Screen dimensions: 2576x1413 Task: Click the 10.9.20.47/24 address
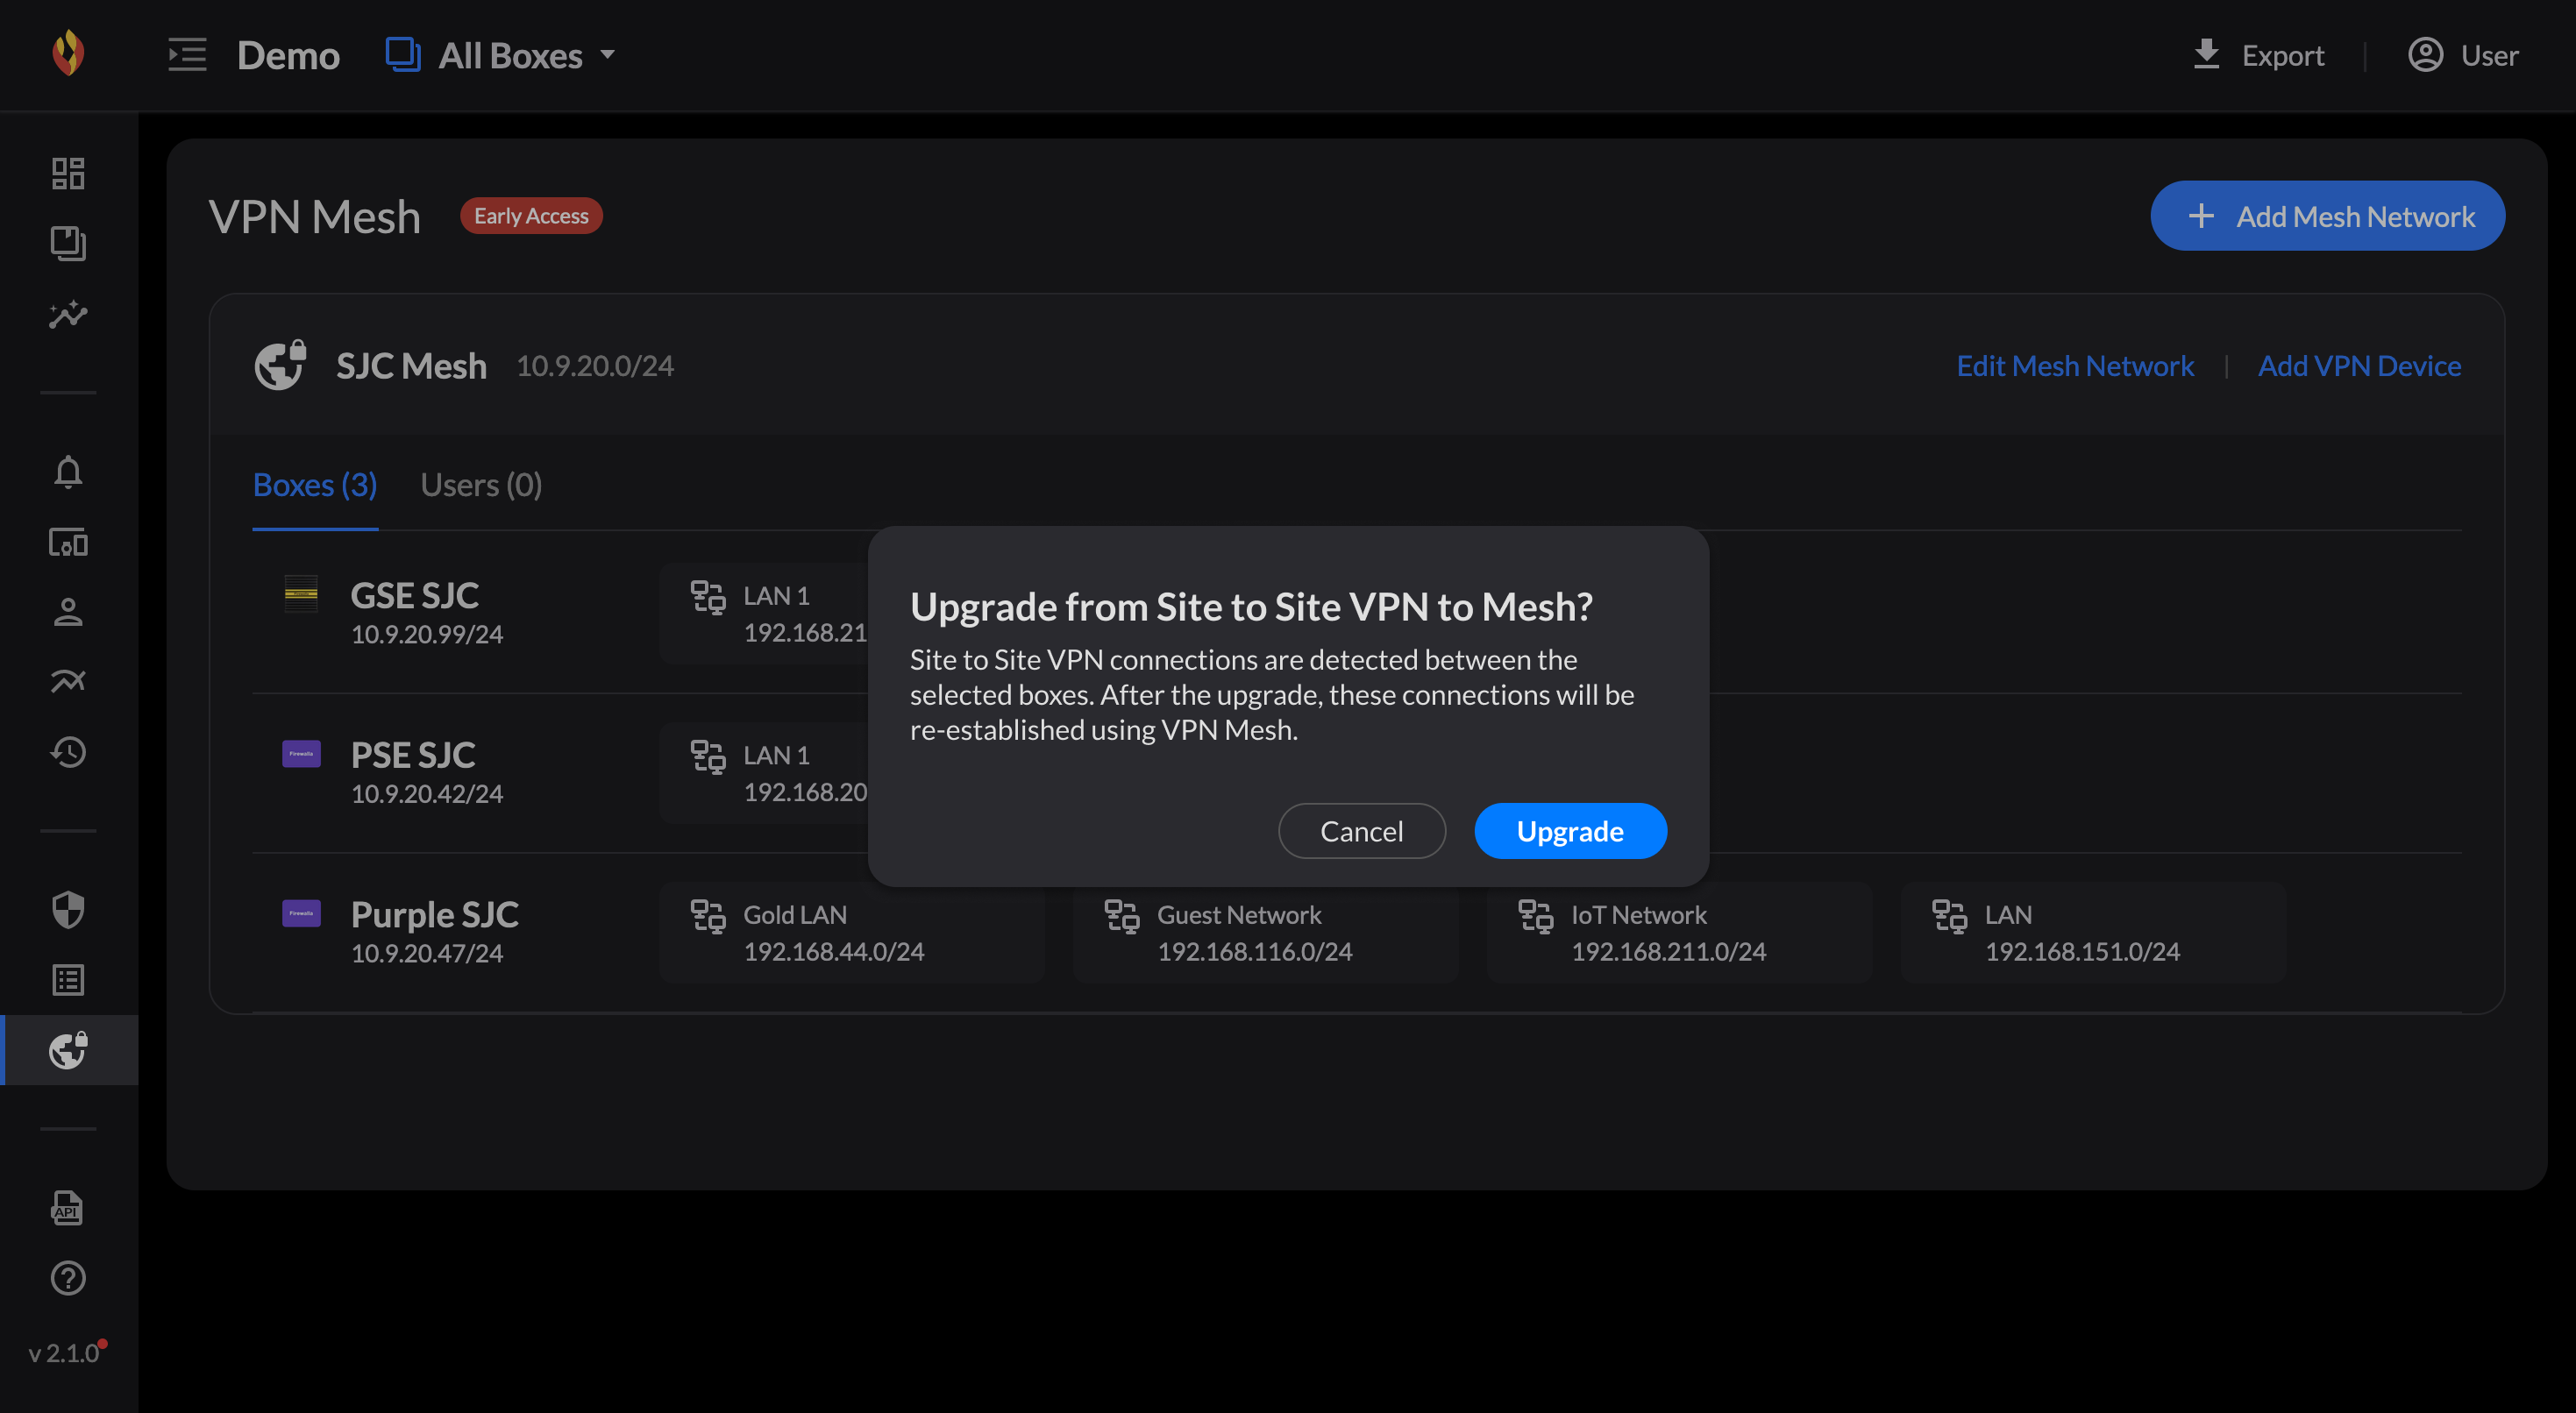(427, 953)
